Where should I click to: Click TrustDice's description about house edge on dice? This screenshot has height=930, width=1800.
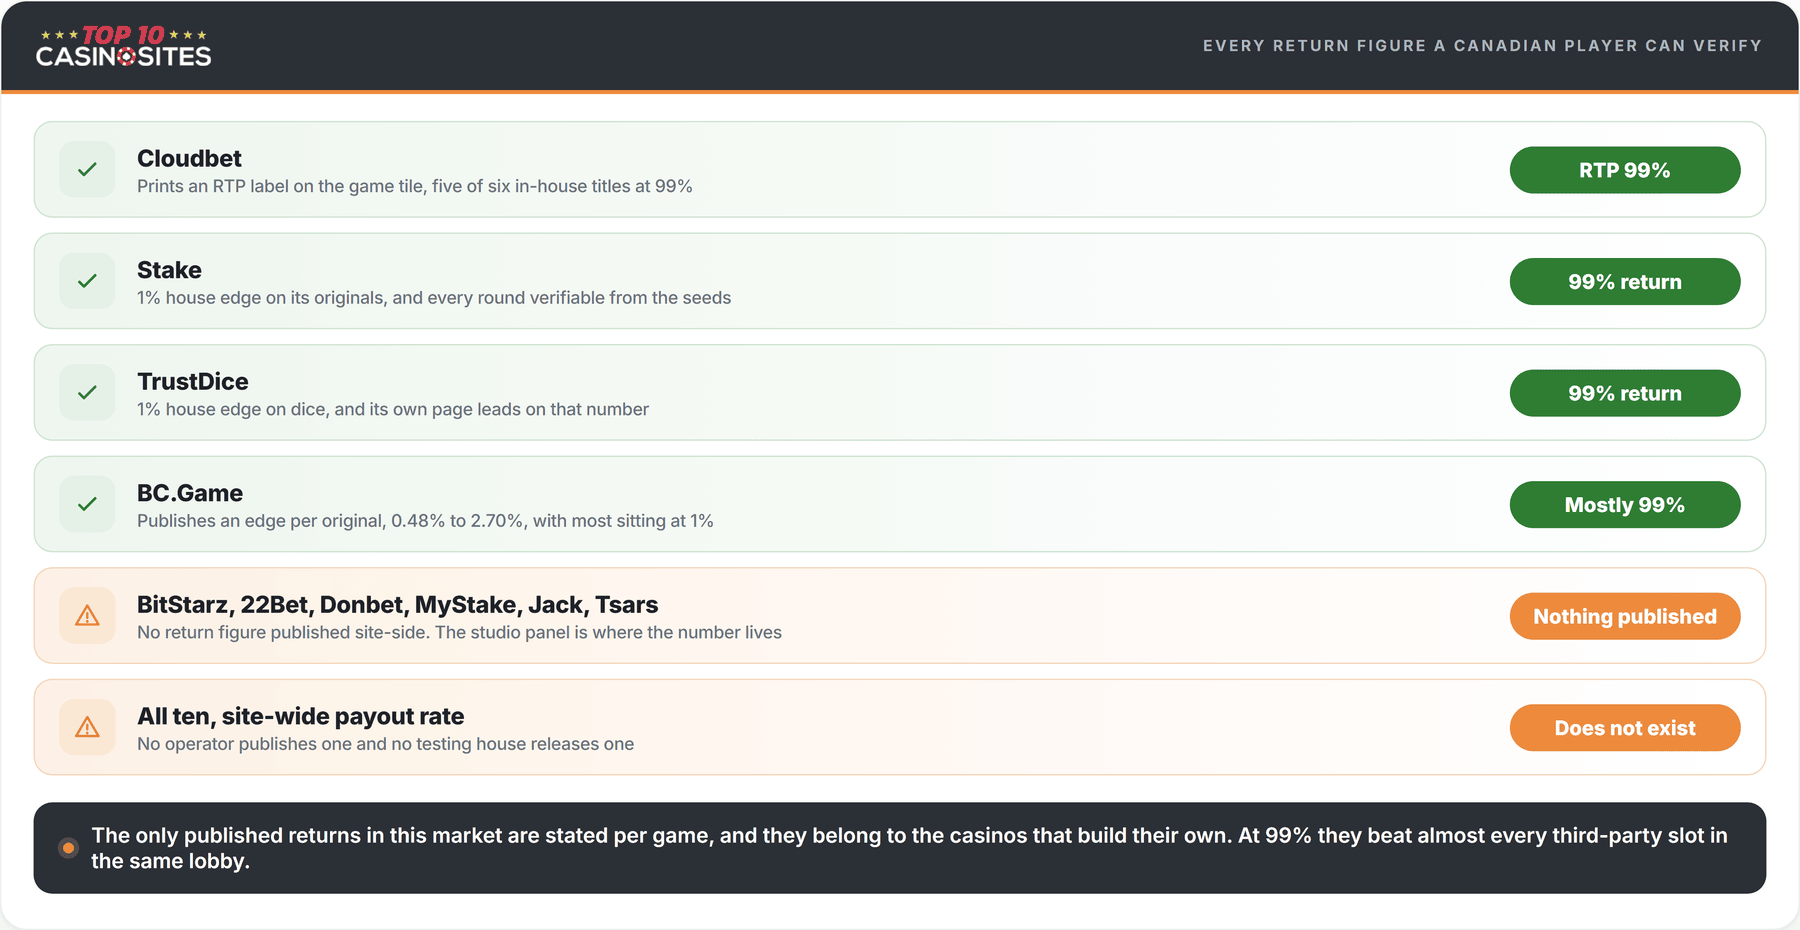pos(393,409)
